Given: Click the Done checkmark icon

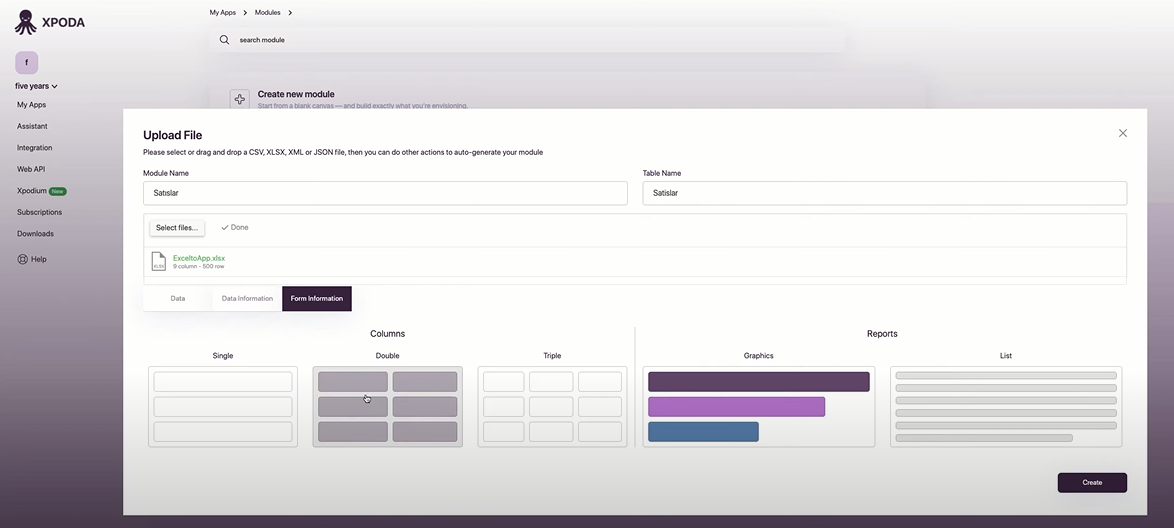Looking at the screenshot, I should (x=225, y=228).
